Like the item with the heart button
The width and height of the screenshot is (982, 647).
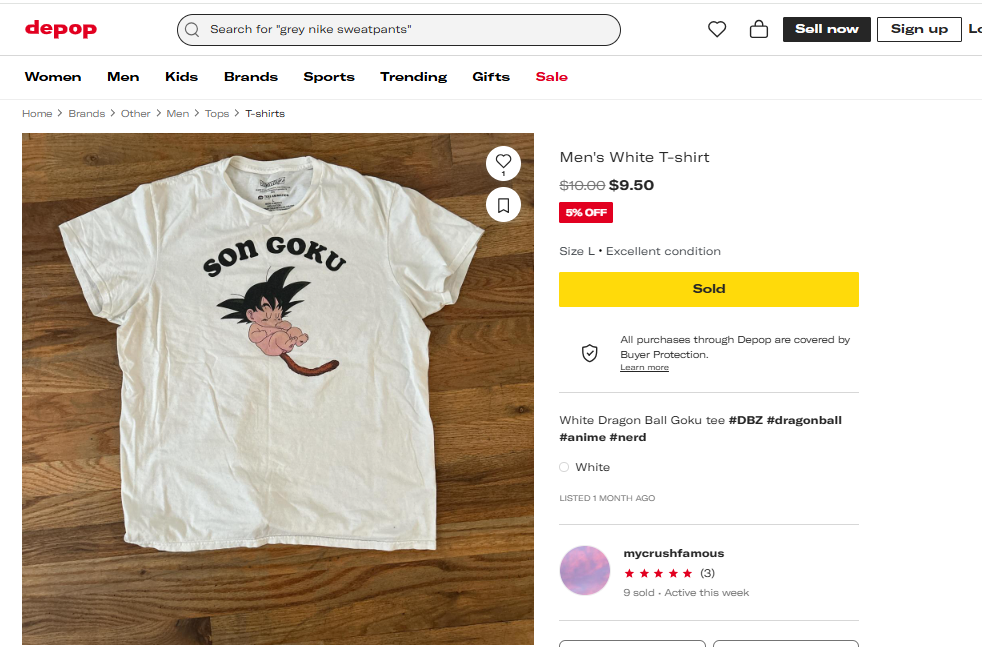[503, 161]
